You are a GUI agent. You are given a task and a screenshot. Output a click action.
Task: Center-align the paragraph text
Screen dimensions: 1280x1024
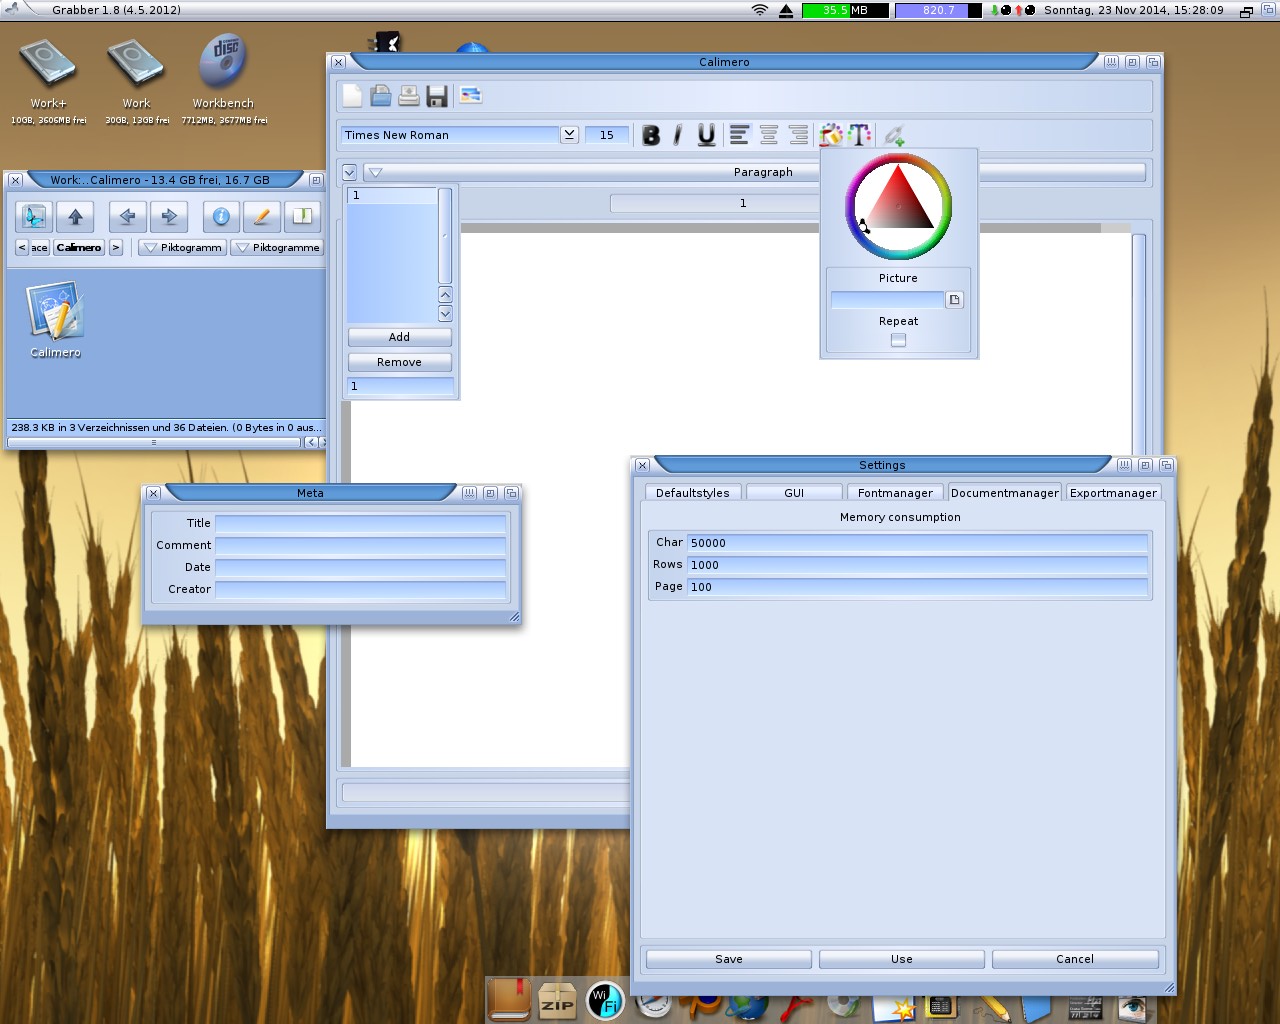coord(768,135)
